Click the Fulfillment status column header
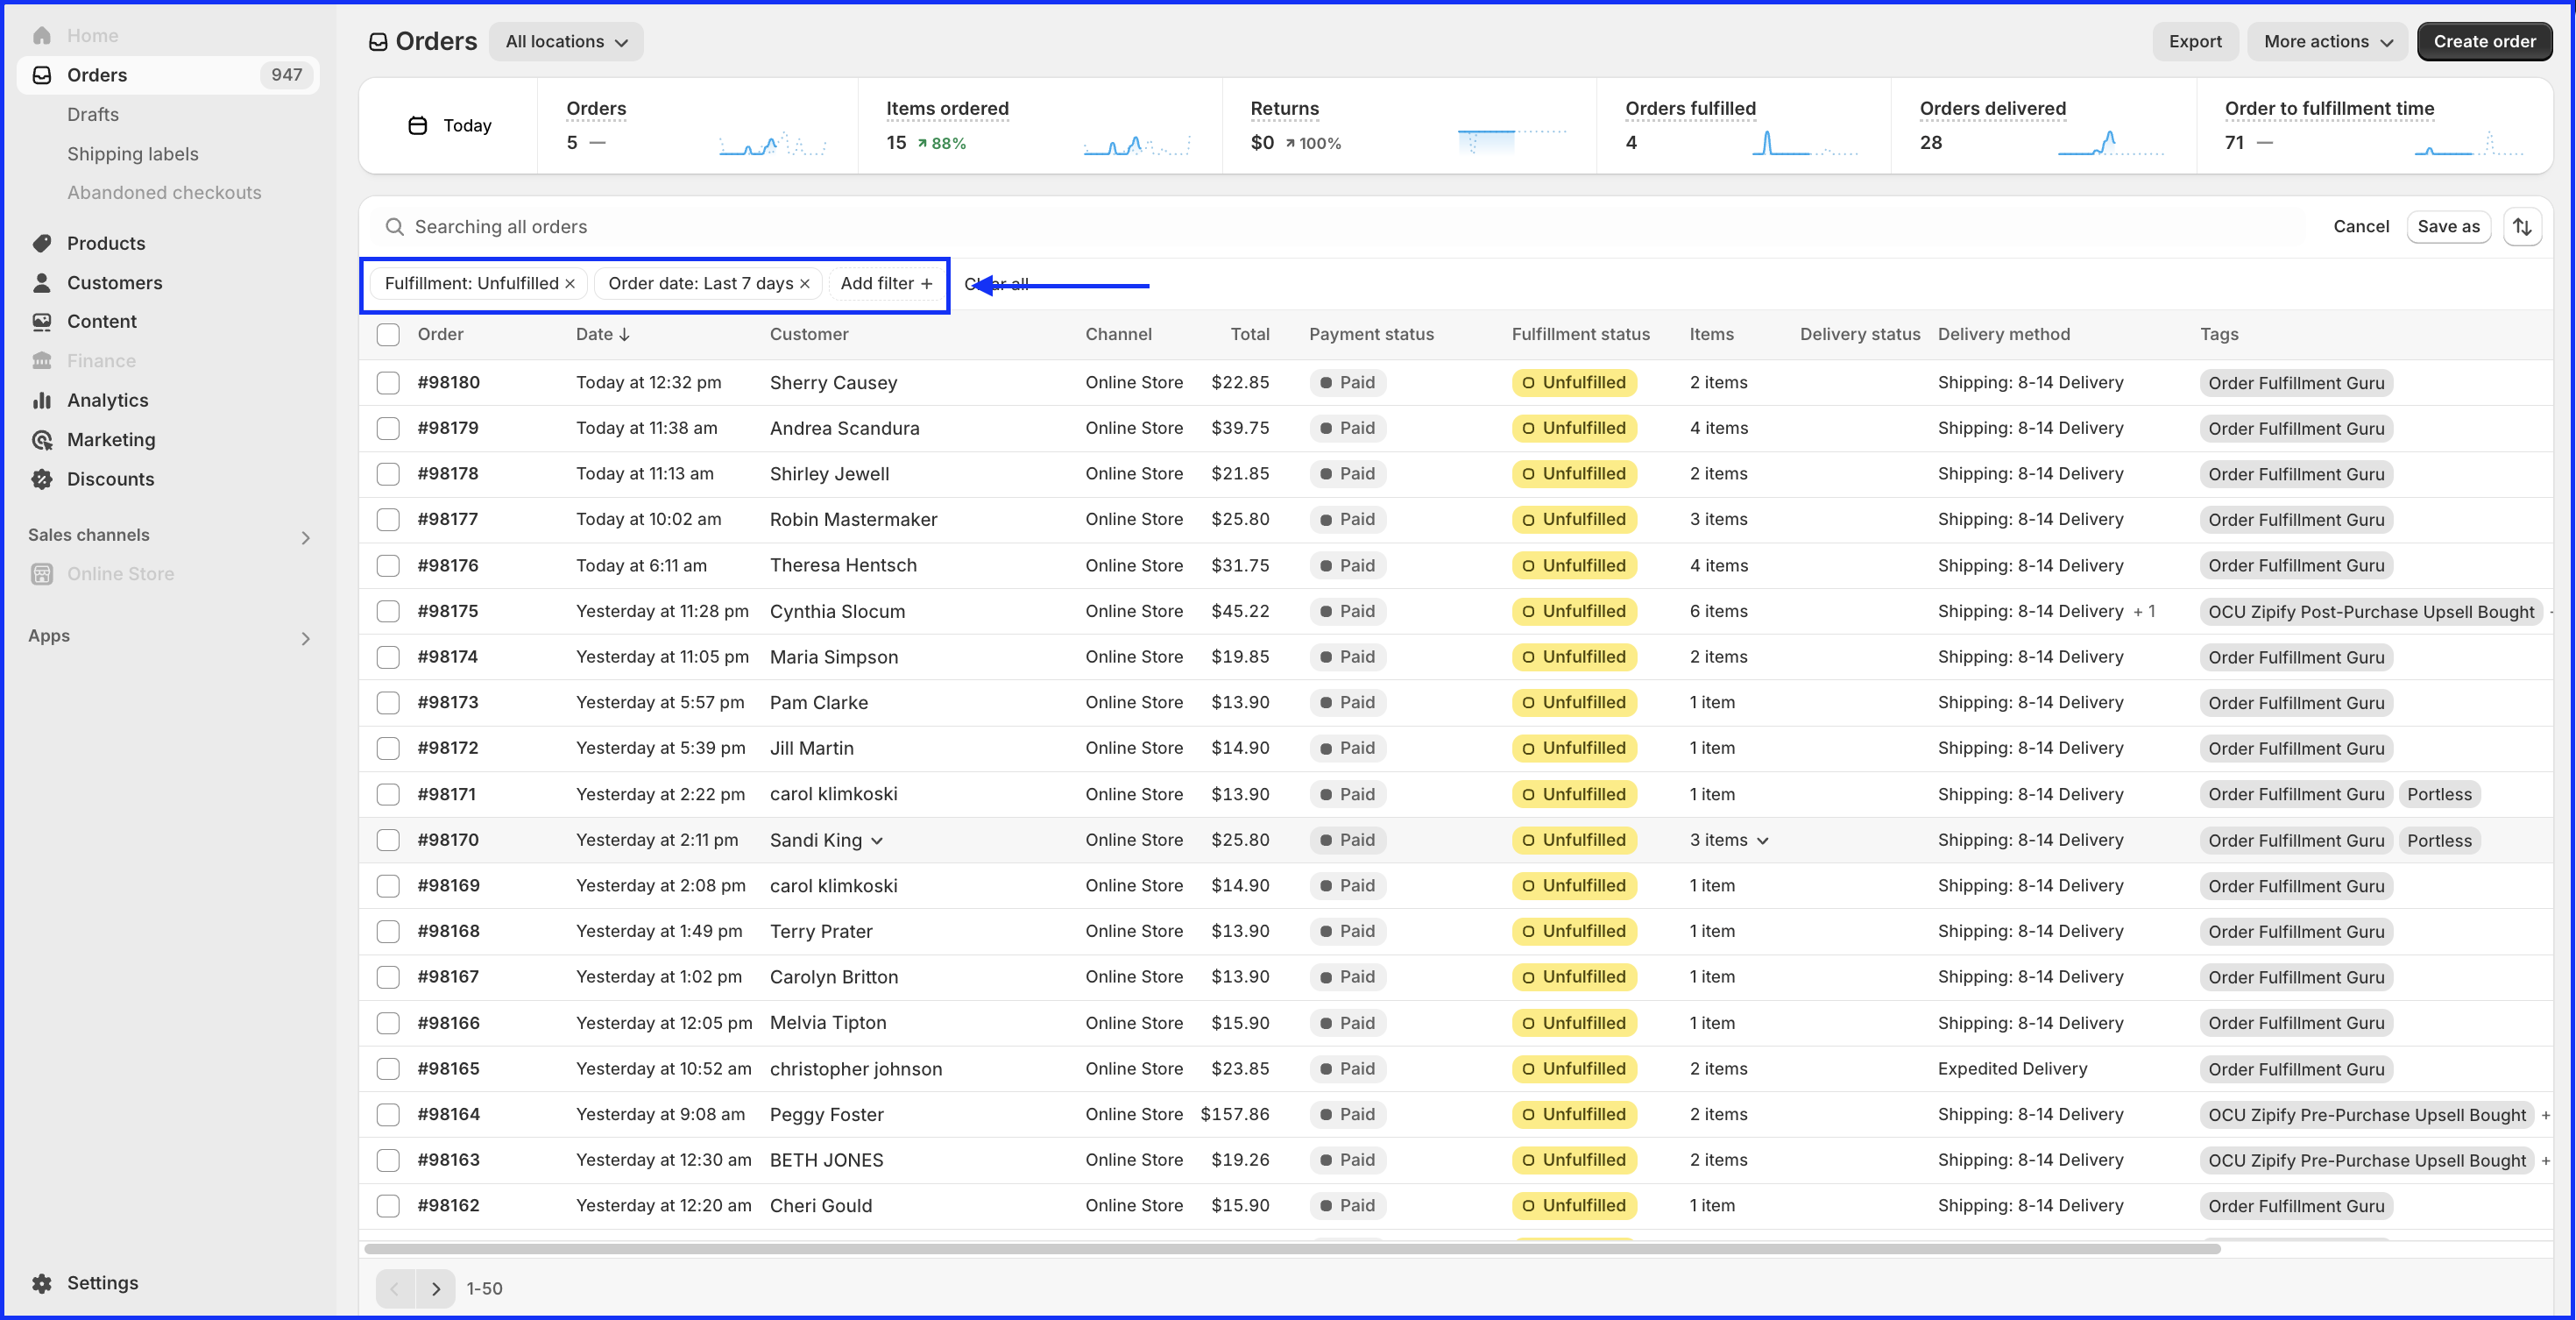 1581,335
